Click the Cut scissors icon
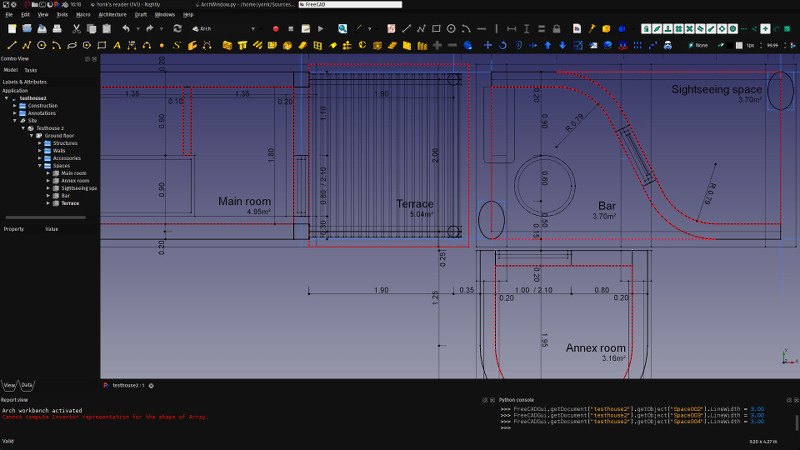This screenshot has width=800, height=450. point(77,29)
